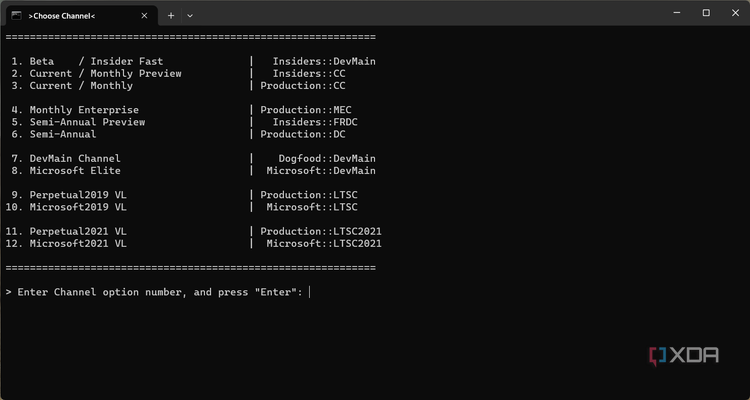Click the Microsoft Elite option line
The height and width of the screenshot is (400, 750).
click(193, 171)
